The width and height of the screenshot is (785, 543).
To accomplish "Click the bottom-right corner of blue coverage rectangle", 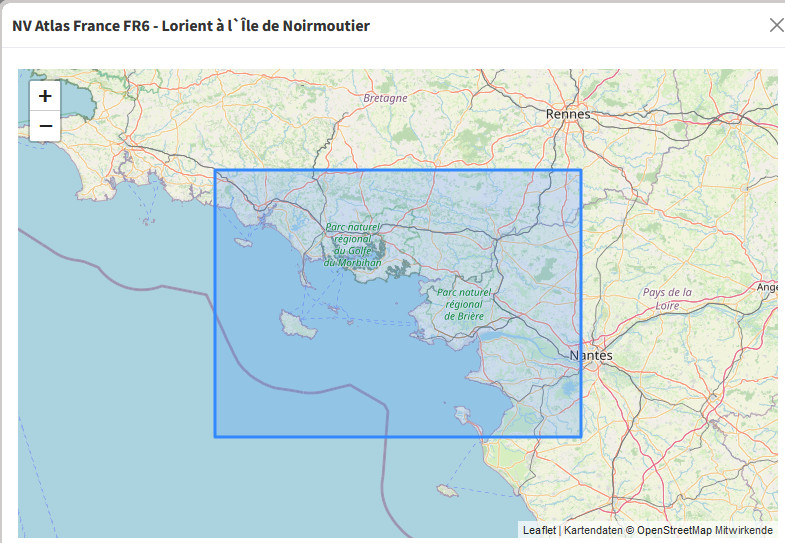I will coord(581,436).
